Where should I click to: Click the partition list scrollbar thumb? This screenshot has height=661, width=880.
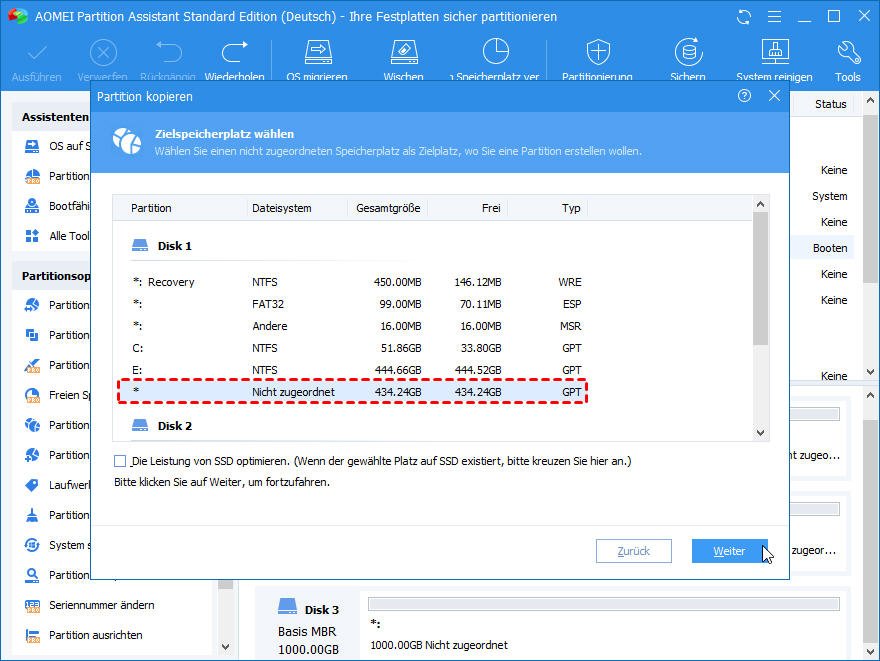click(x=760, y=278)
